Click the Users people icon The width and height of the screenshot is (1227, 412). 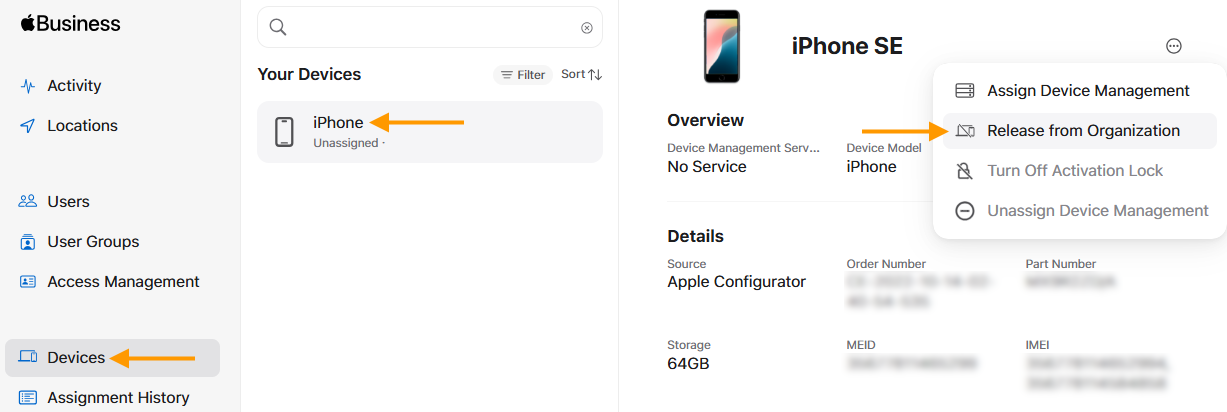tap(28, 202)
